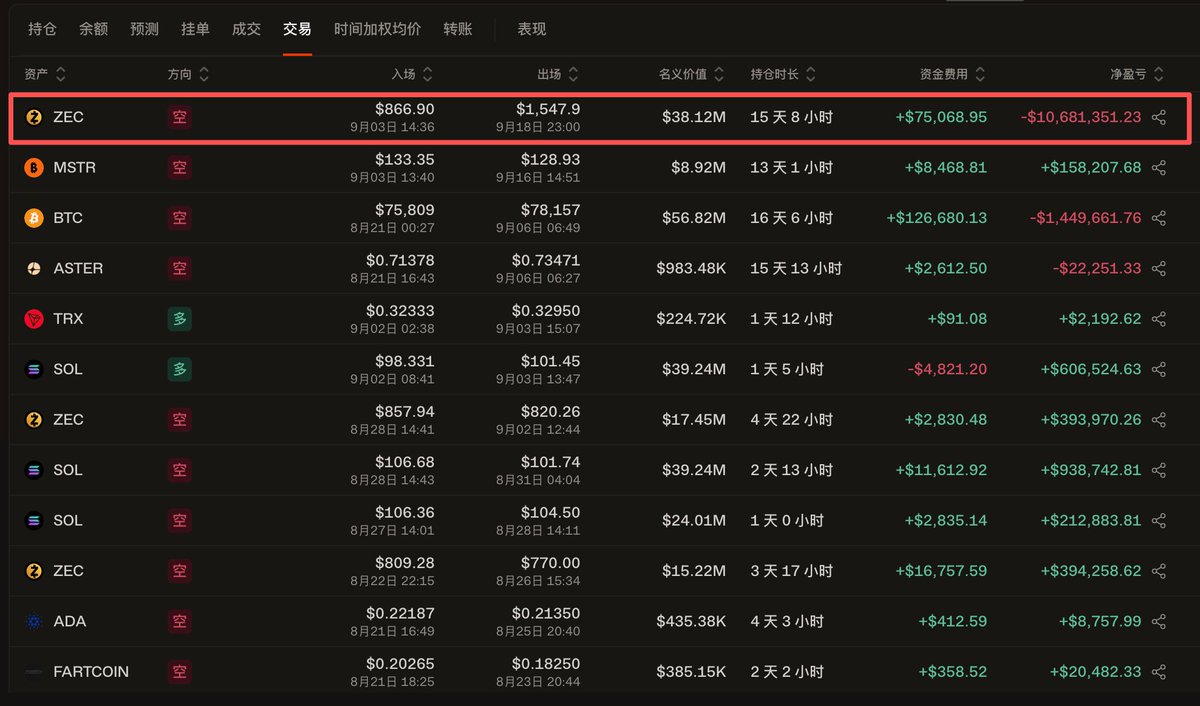The height and width of the screenshot is (706, 1200).
Task: Click the MSTR asset name
Action: tap(75, 167)
